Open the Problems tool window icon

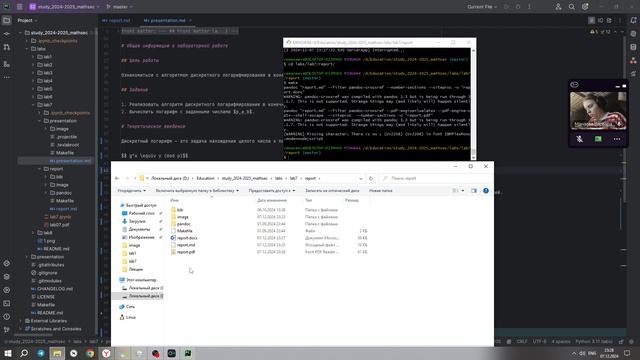pyautogui.click(x=7, y=317)
